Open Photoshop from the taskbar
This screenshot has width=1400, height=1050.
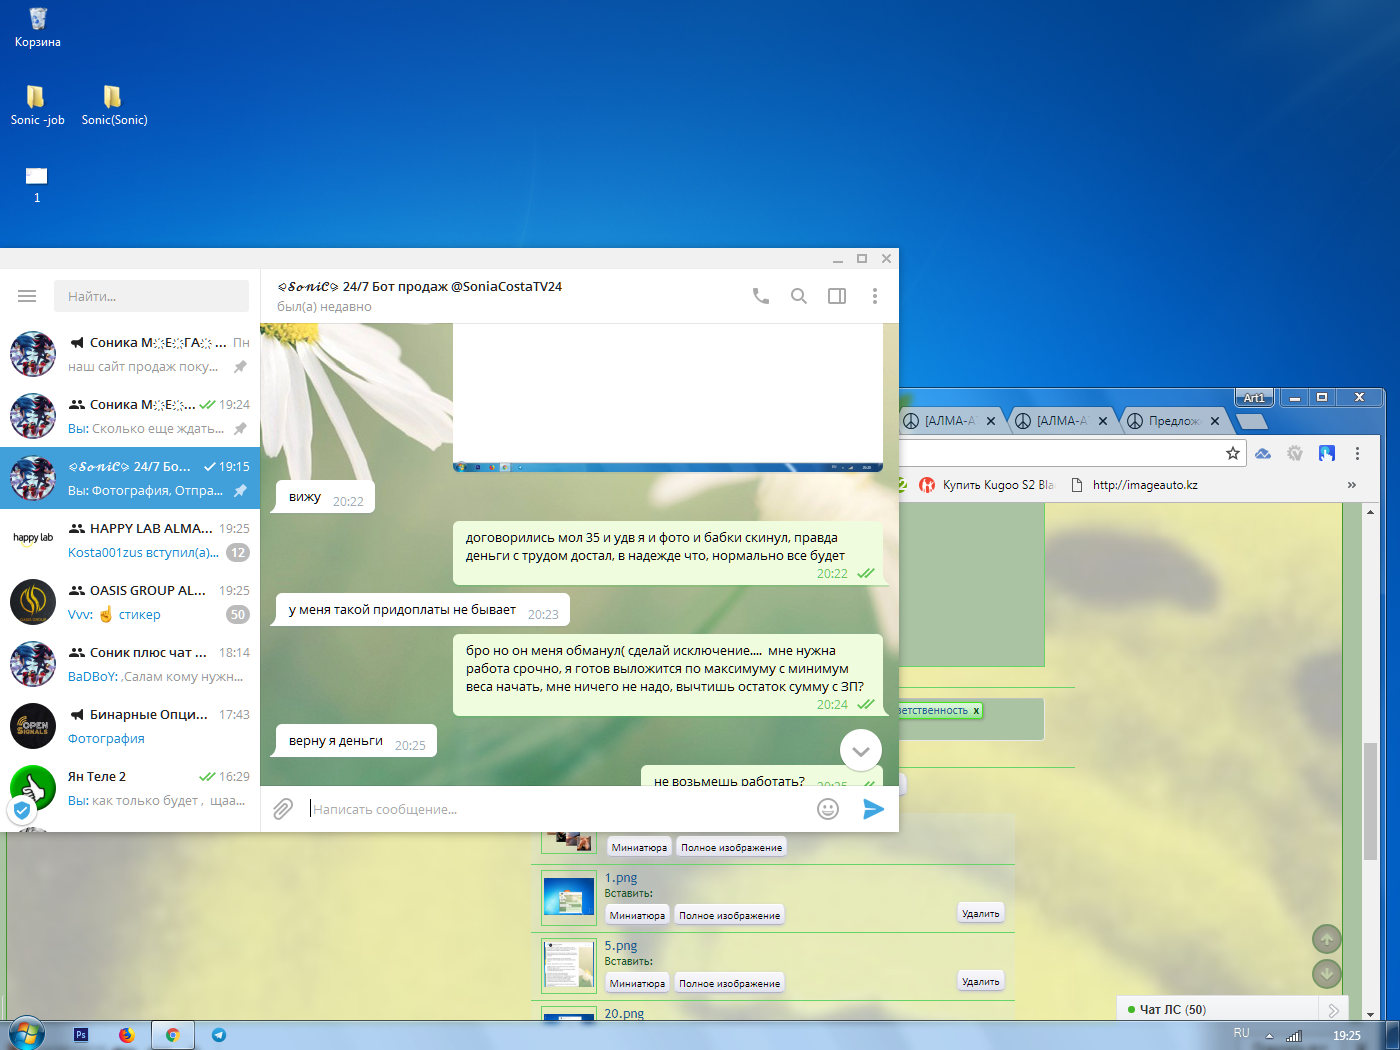(81, 1035)
